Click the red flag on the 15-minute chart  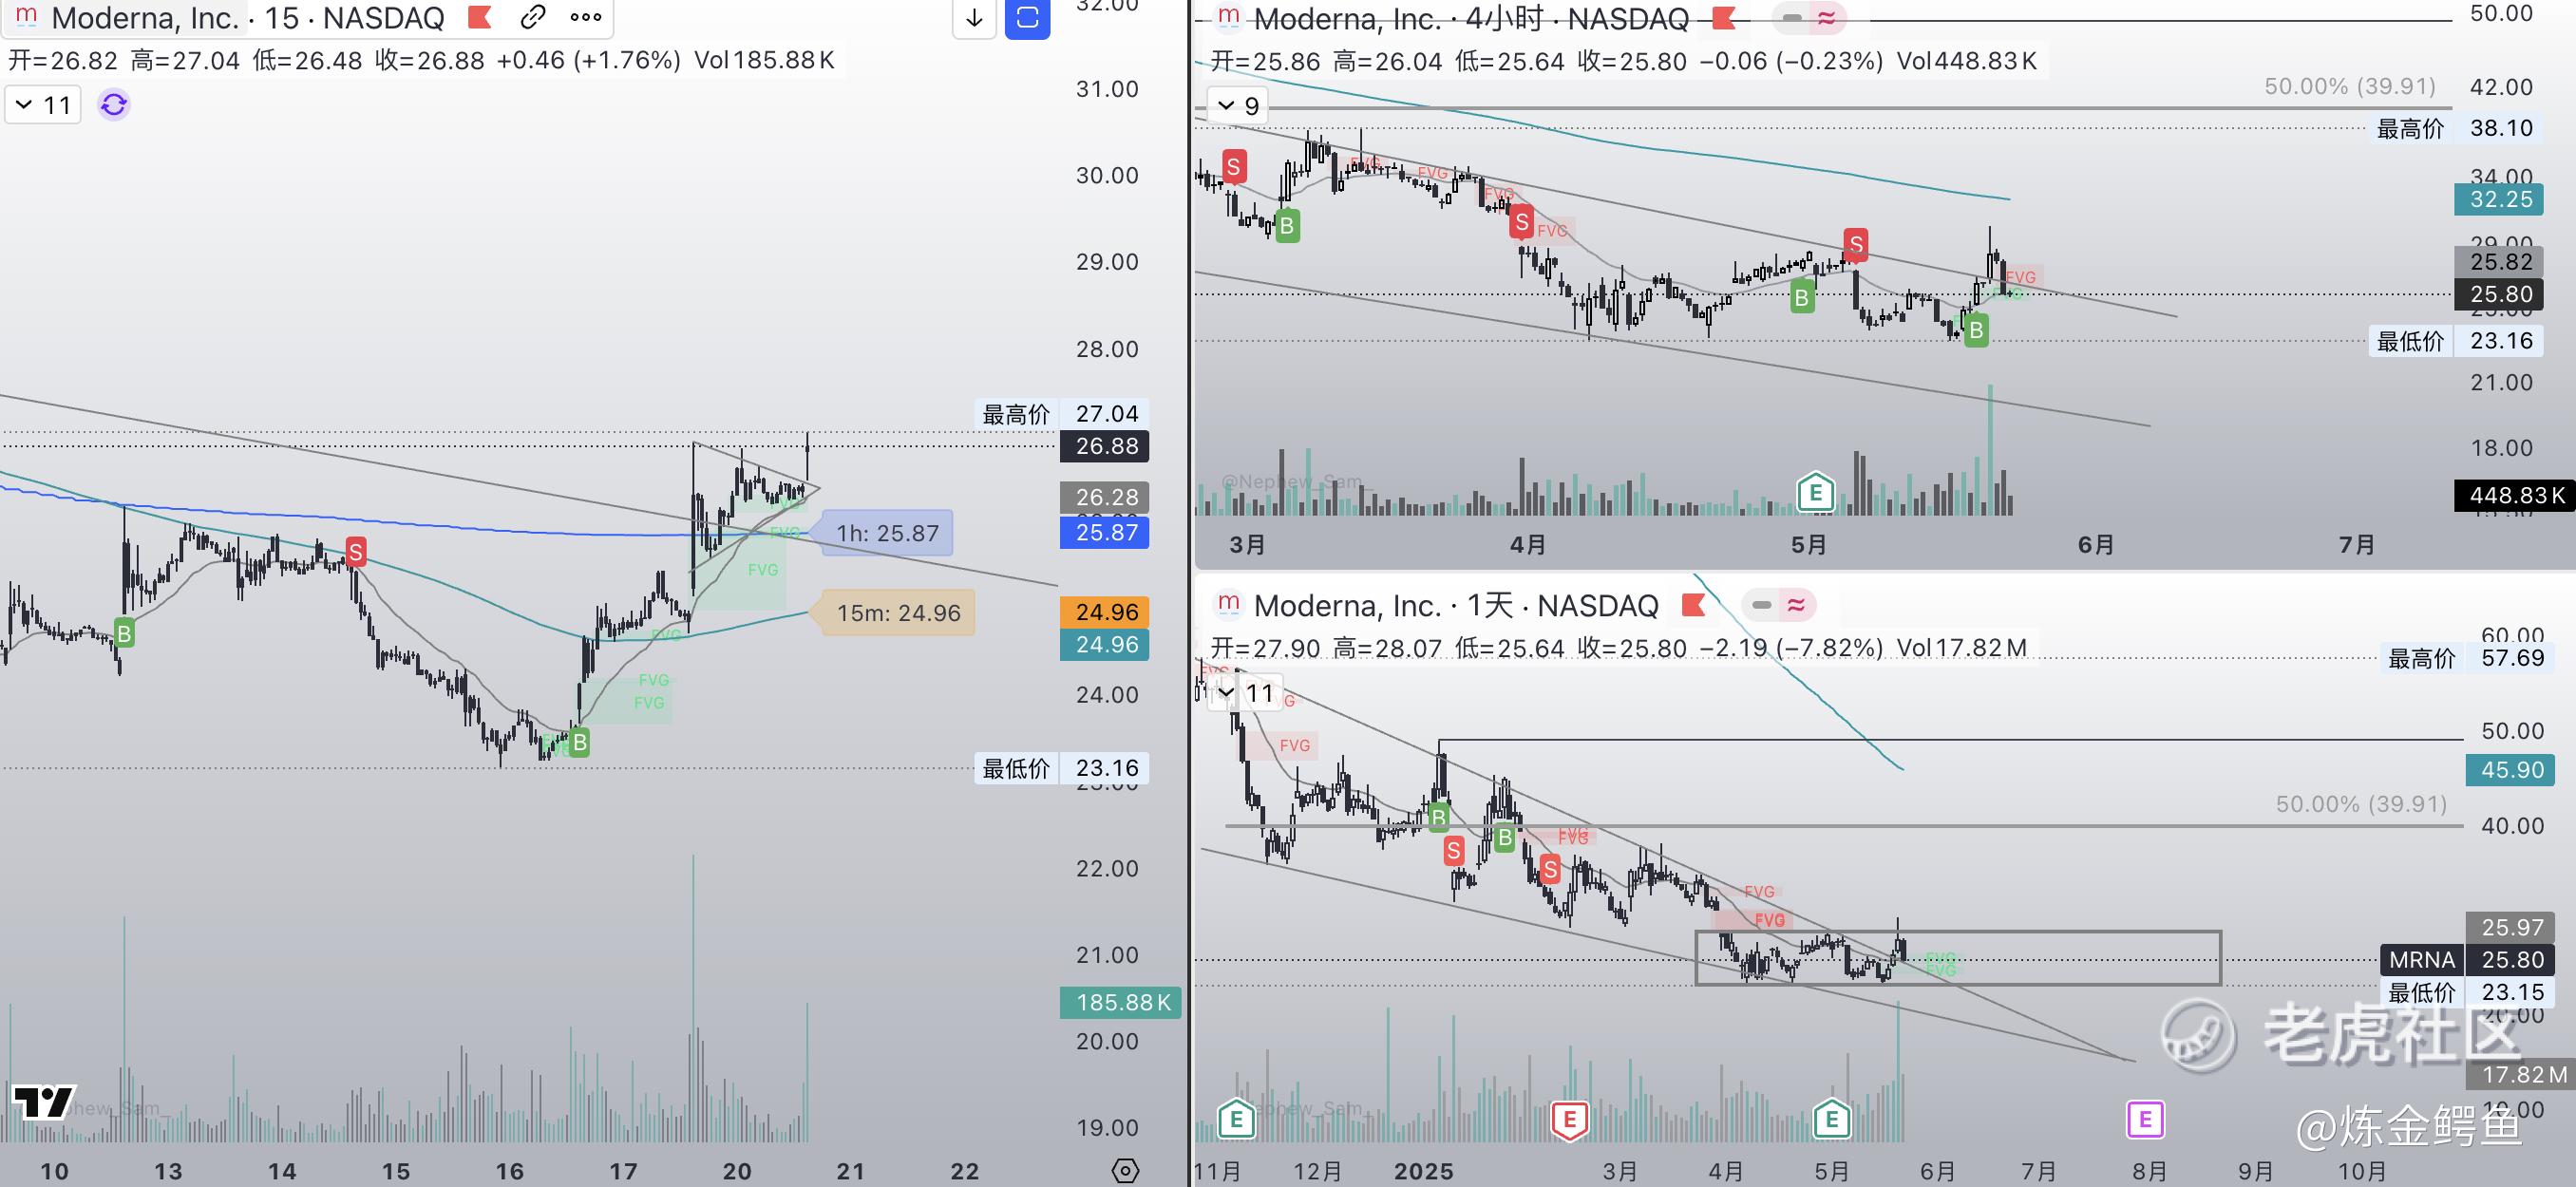pos(480,17)
